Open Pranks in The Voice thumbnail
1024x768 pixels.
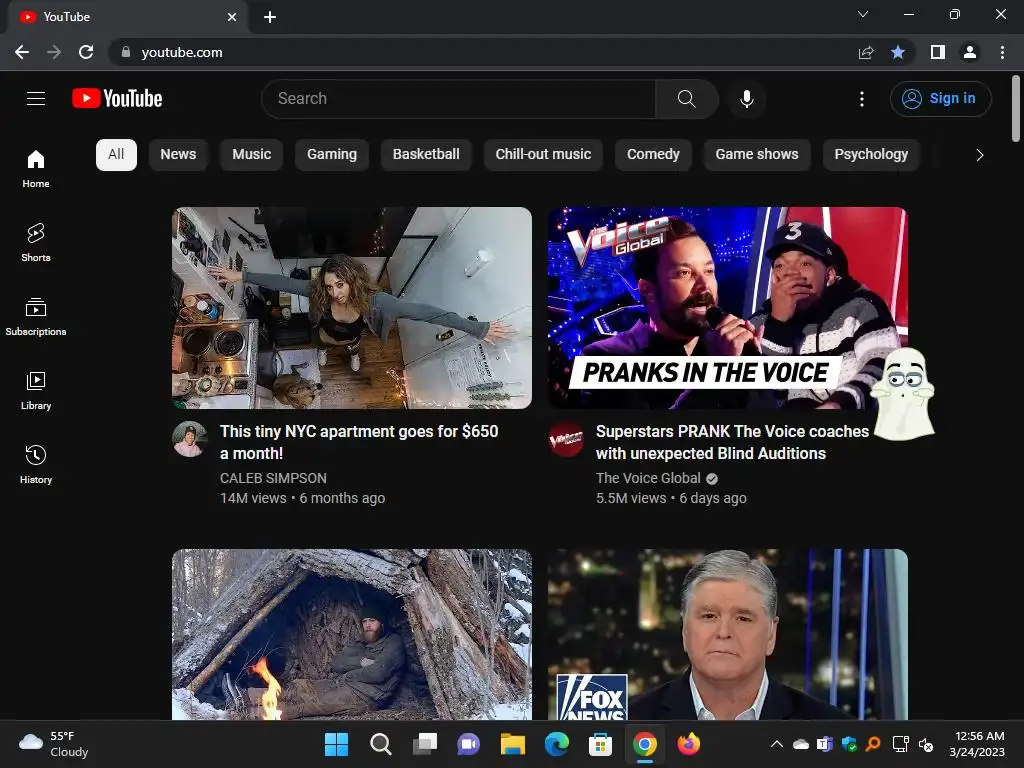click(x=728, y=308)
